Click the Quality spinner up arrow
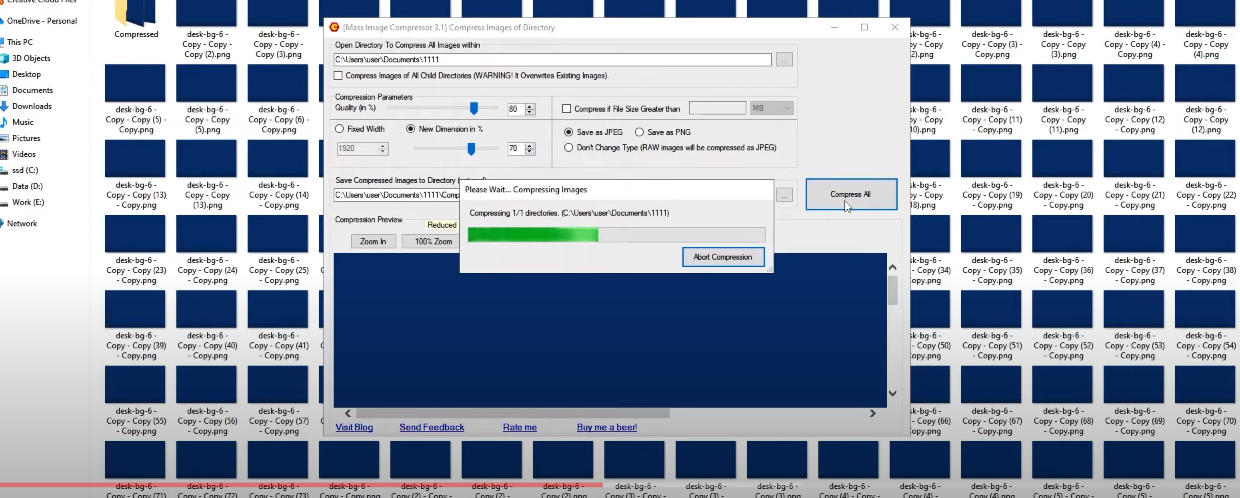 (x=528, y=106)
